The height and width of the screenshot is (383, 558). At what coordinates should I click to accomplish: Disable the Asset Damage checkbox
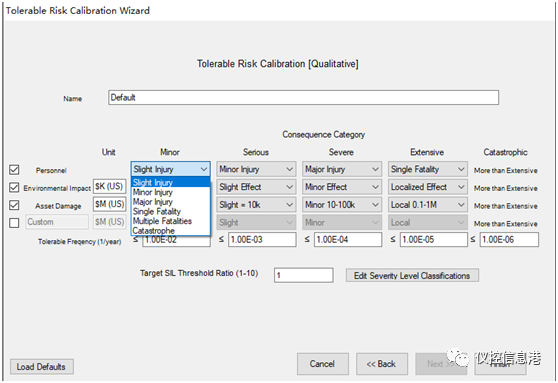[x=14, y=205]
